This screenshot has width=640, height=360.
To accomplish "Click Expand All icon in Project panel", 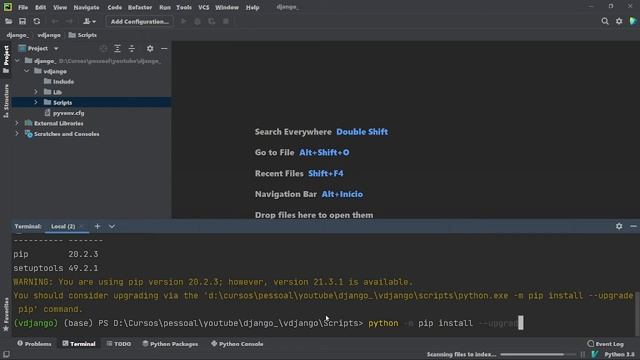I will pyautogui.click(x=118, y=49).
